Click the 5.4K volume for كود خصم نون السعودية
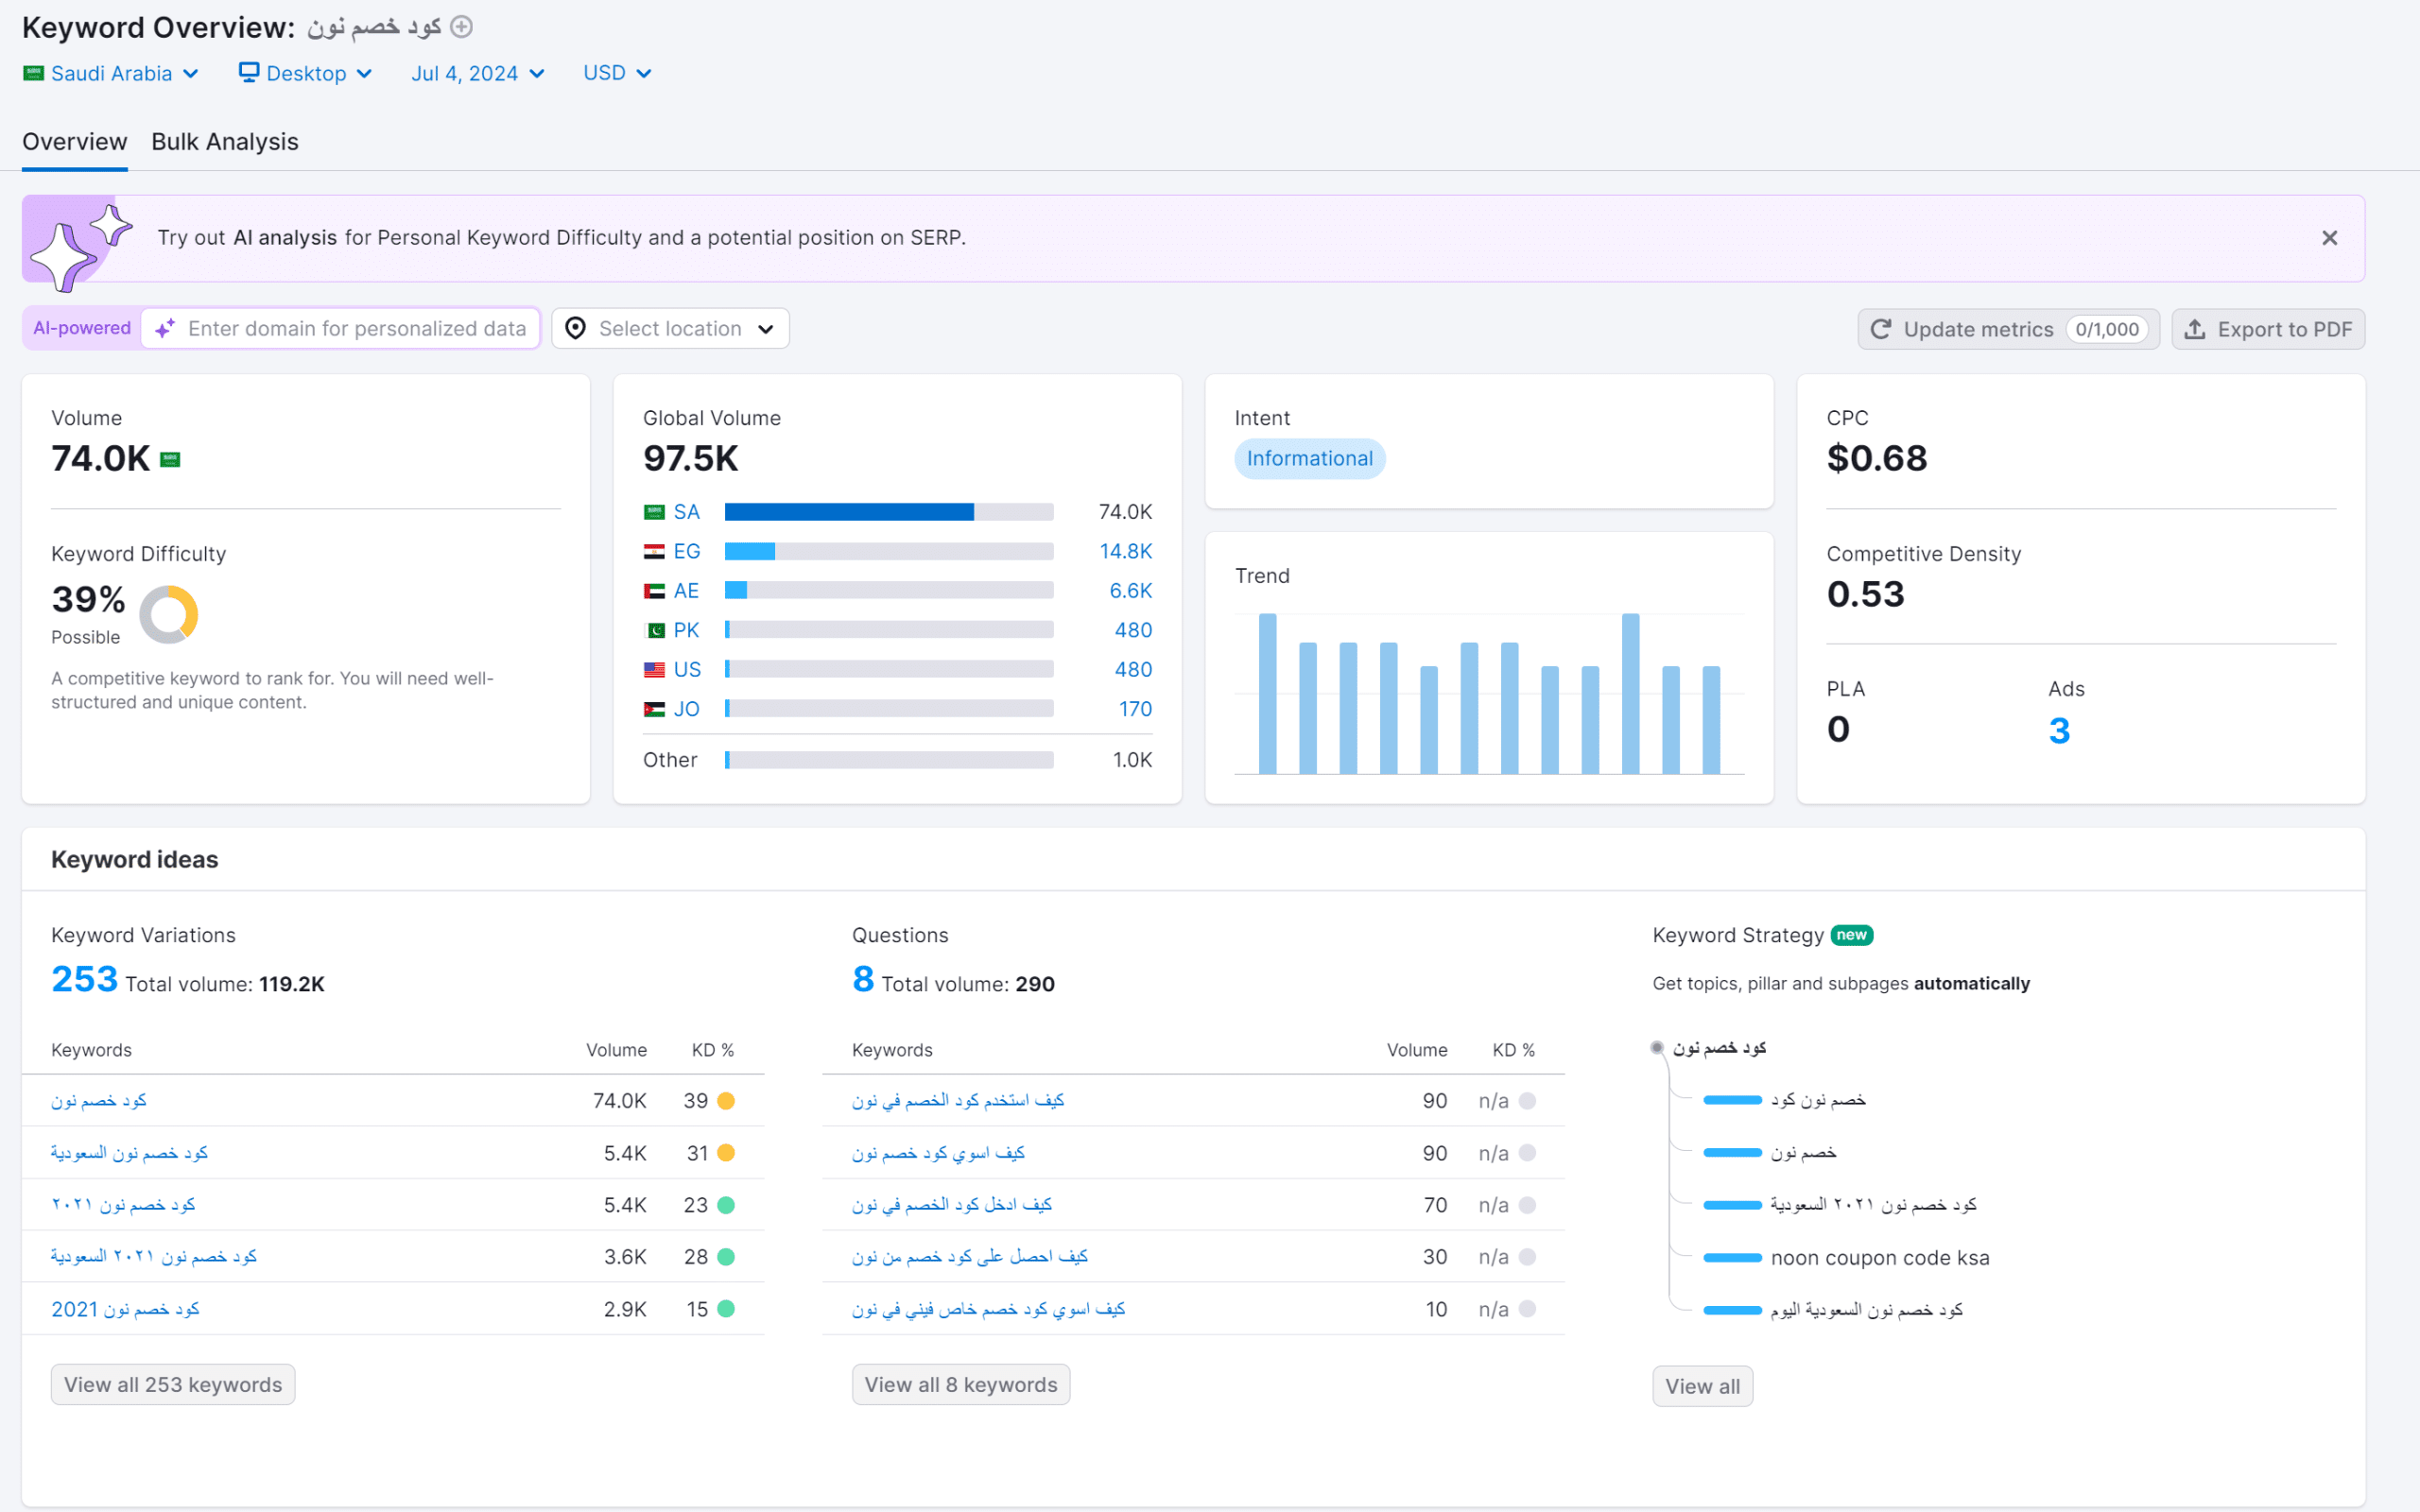The width and height of the screenshot is (2420, 1512). click(x=625, y=1153)
